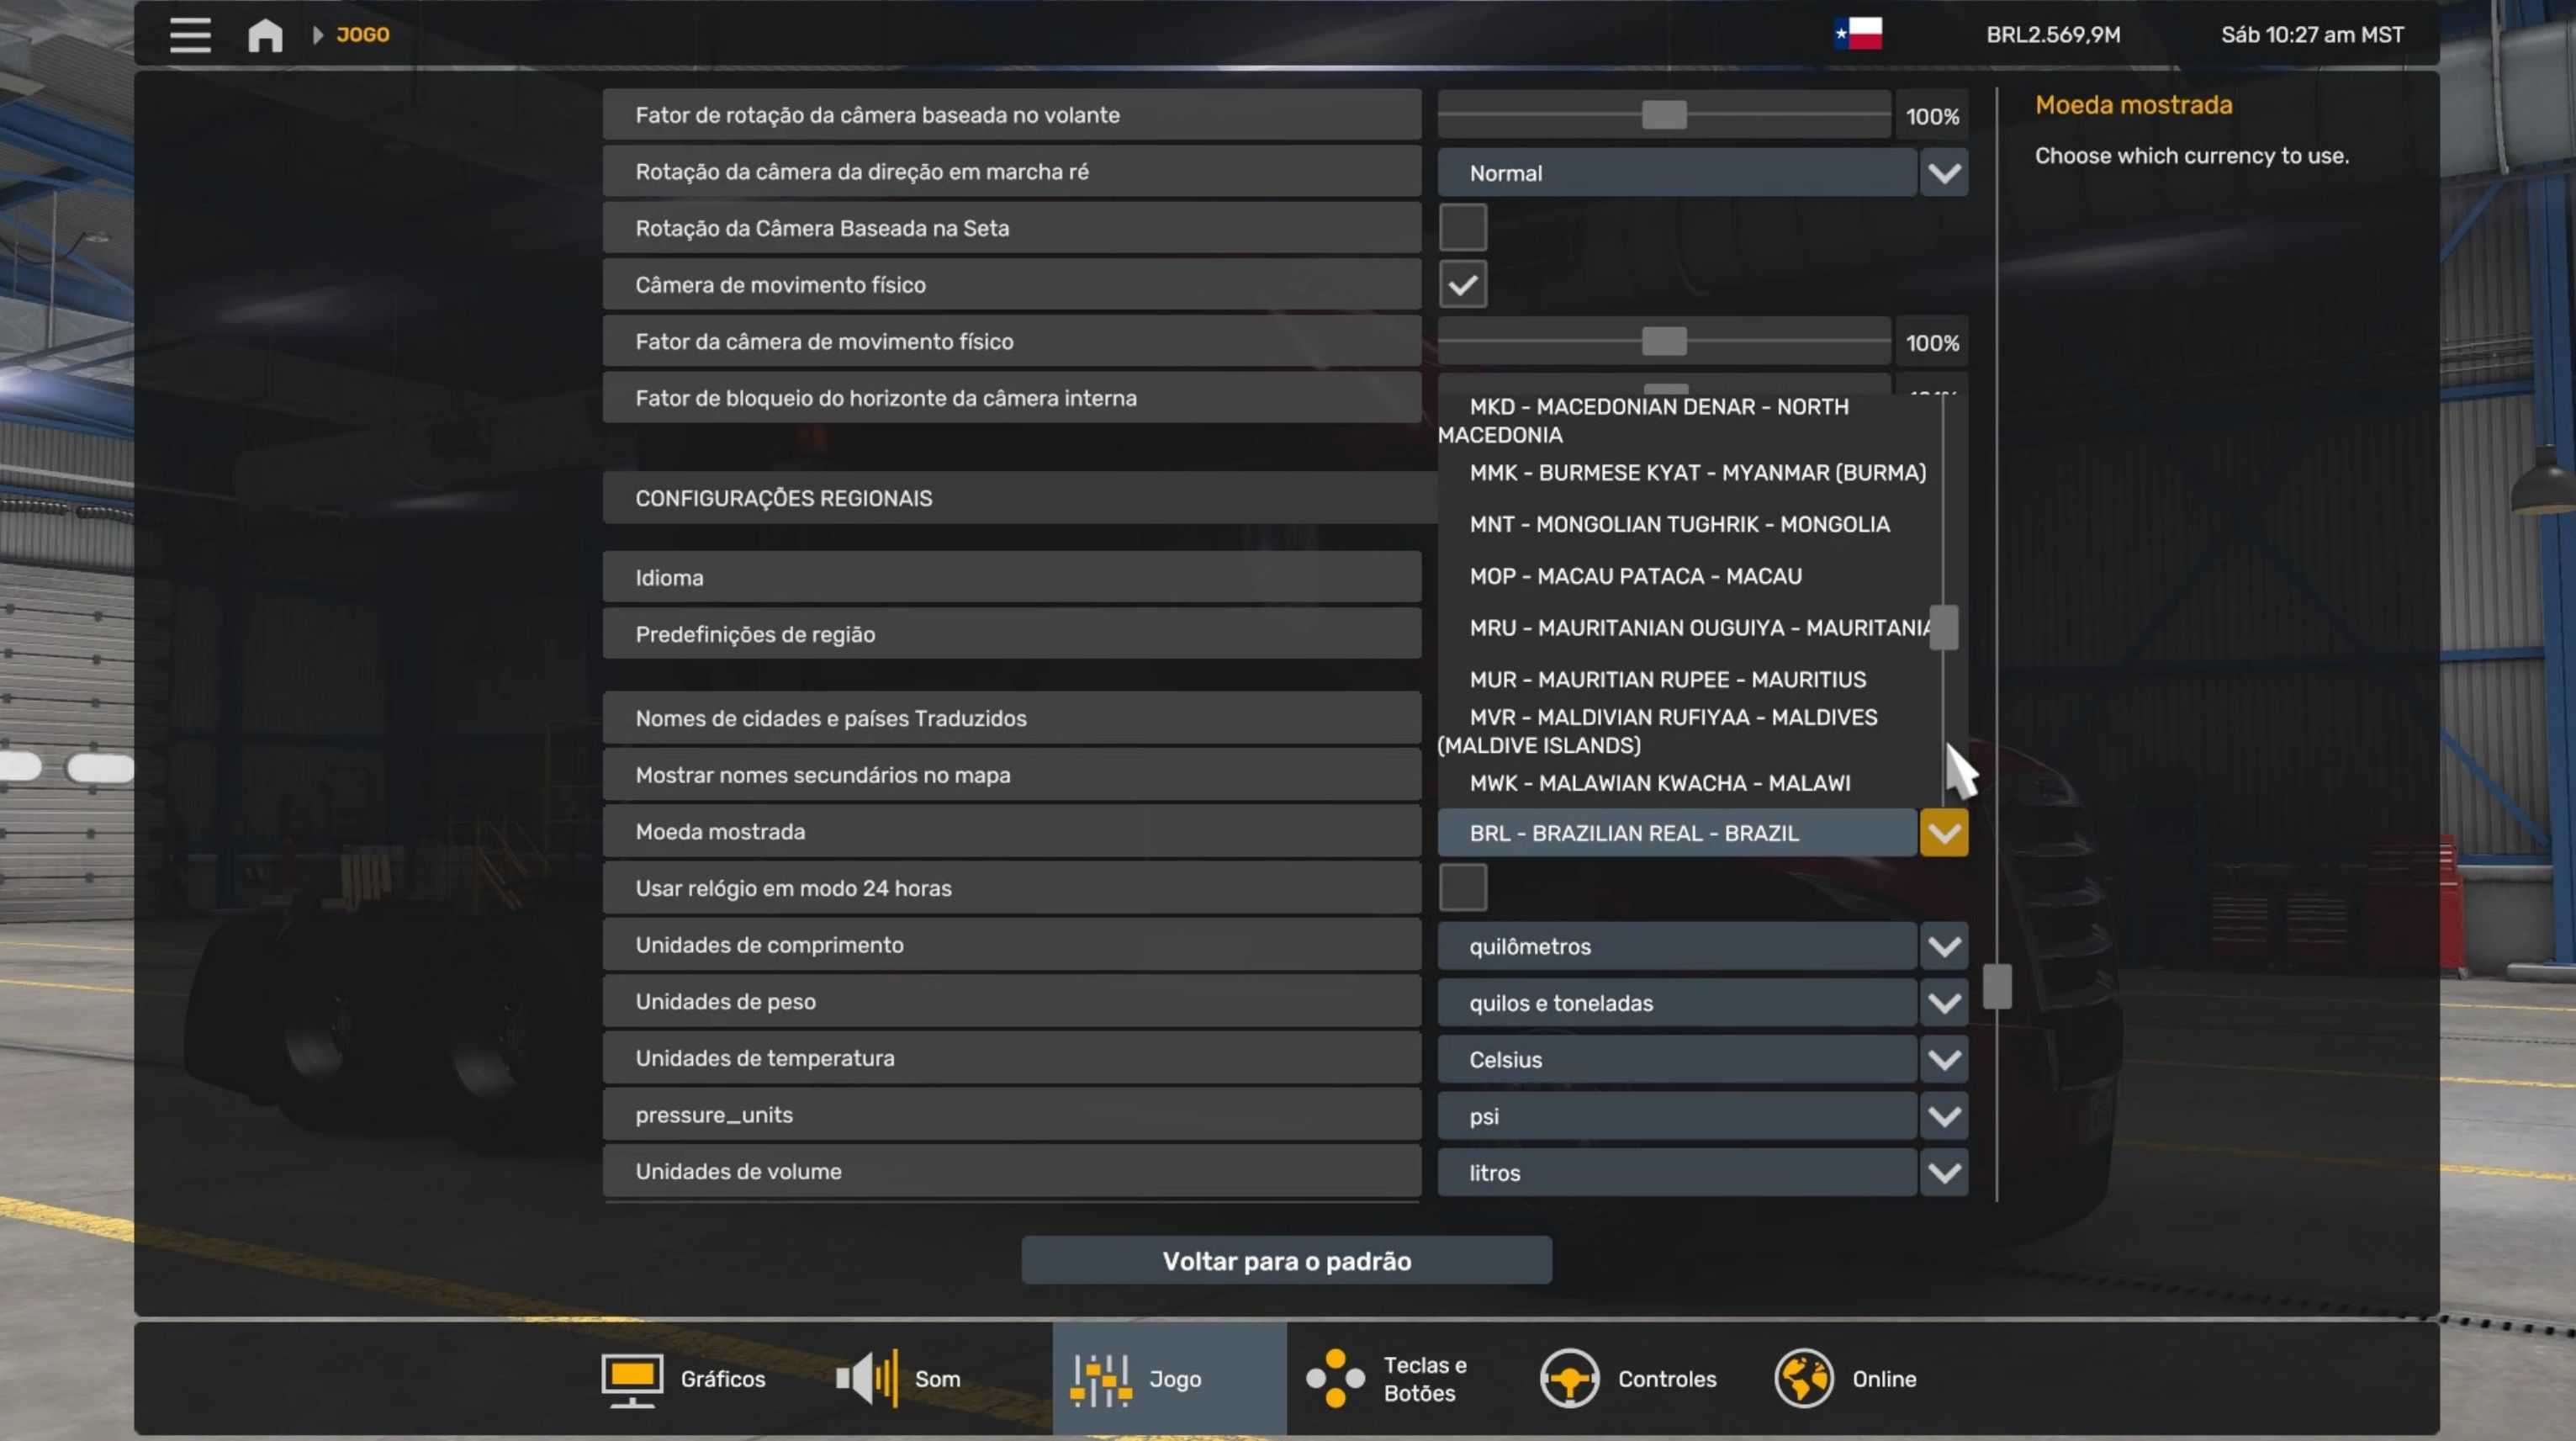Expand the reverse camera rotation Normal dropdown
2576x1441 pixels.
click(x=1943, y=173)
